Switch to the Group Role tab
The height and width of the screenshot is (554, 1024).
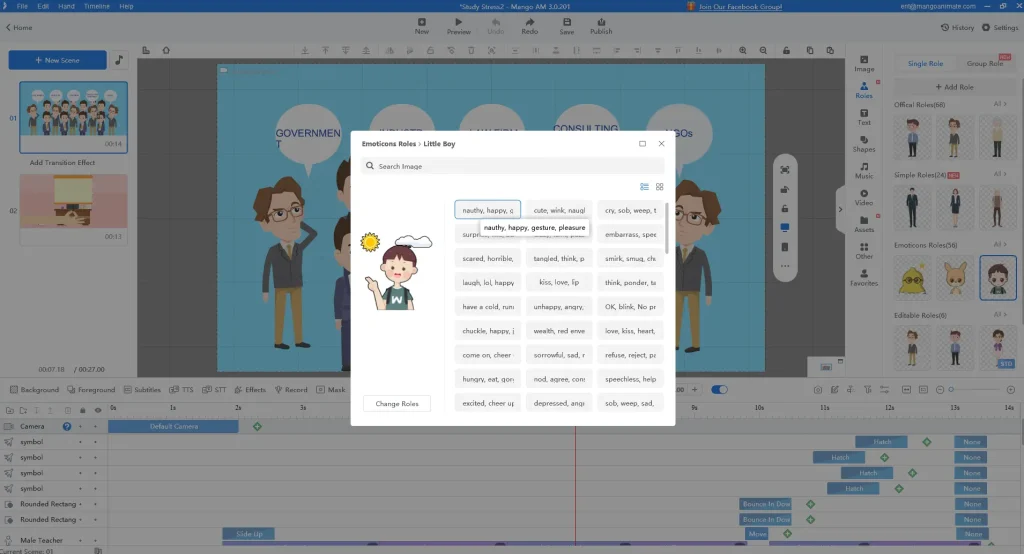(x=984, y=63)
